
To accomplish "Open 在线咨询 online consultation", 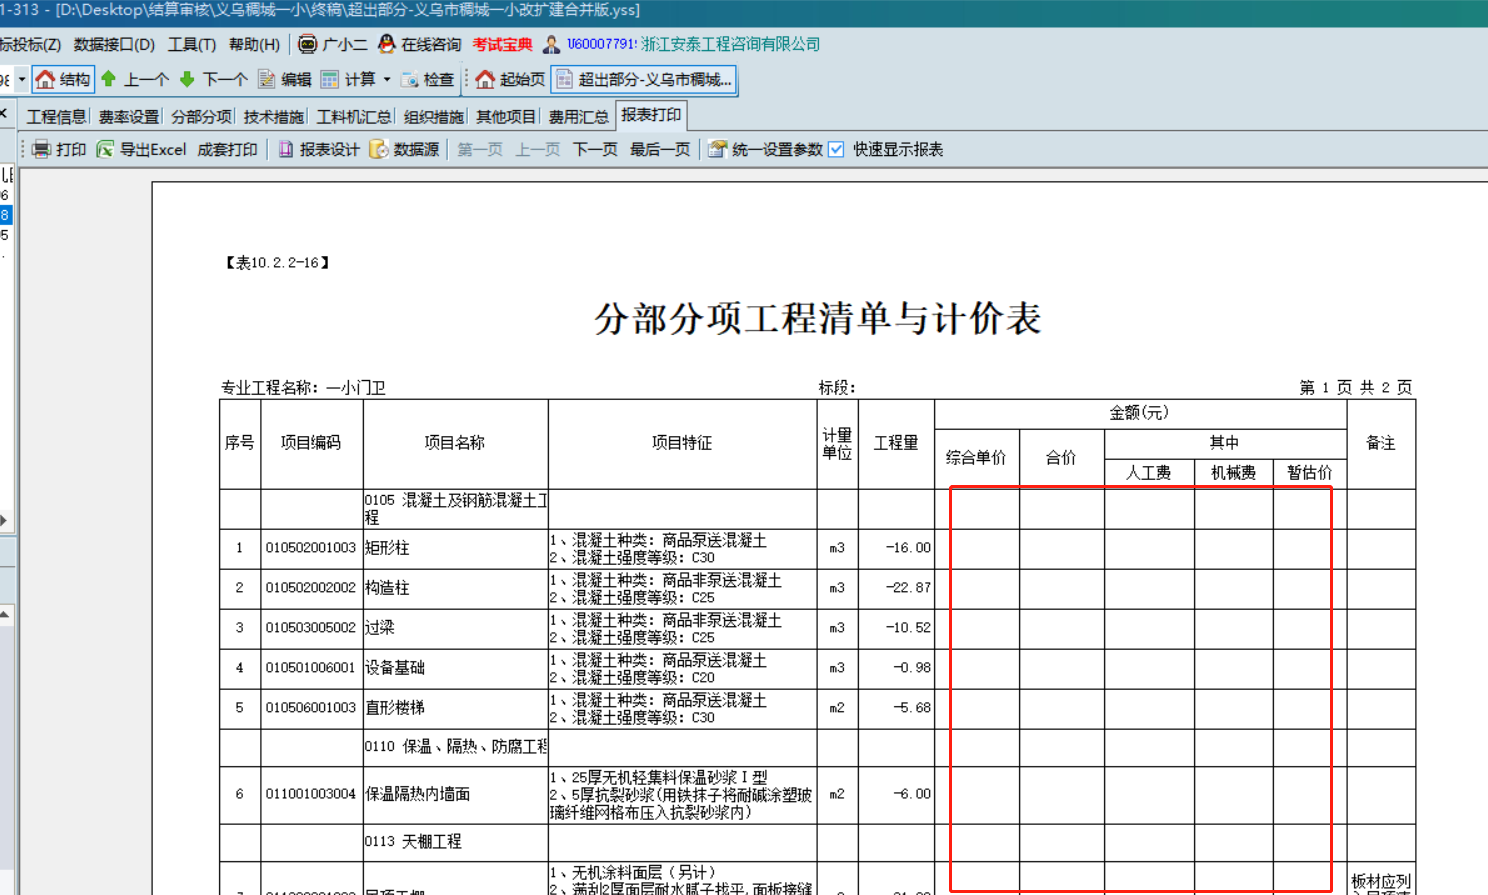I will coord(420,44).
